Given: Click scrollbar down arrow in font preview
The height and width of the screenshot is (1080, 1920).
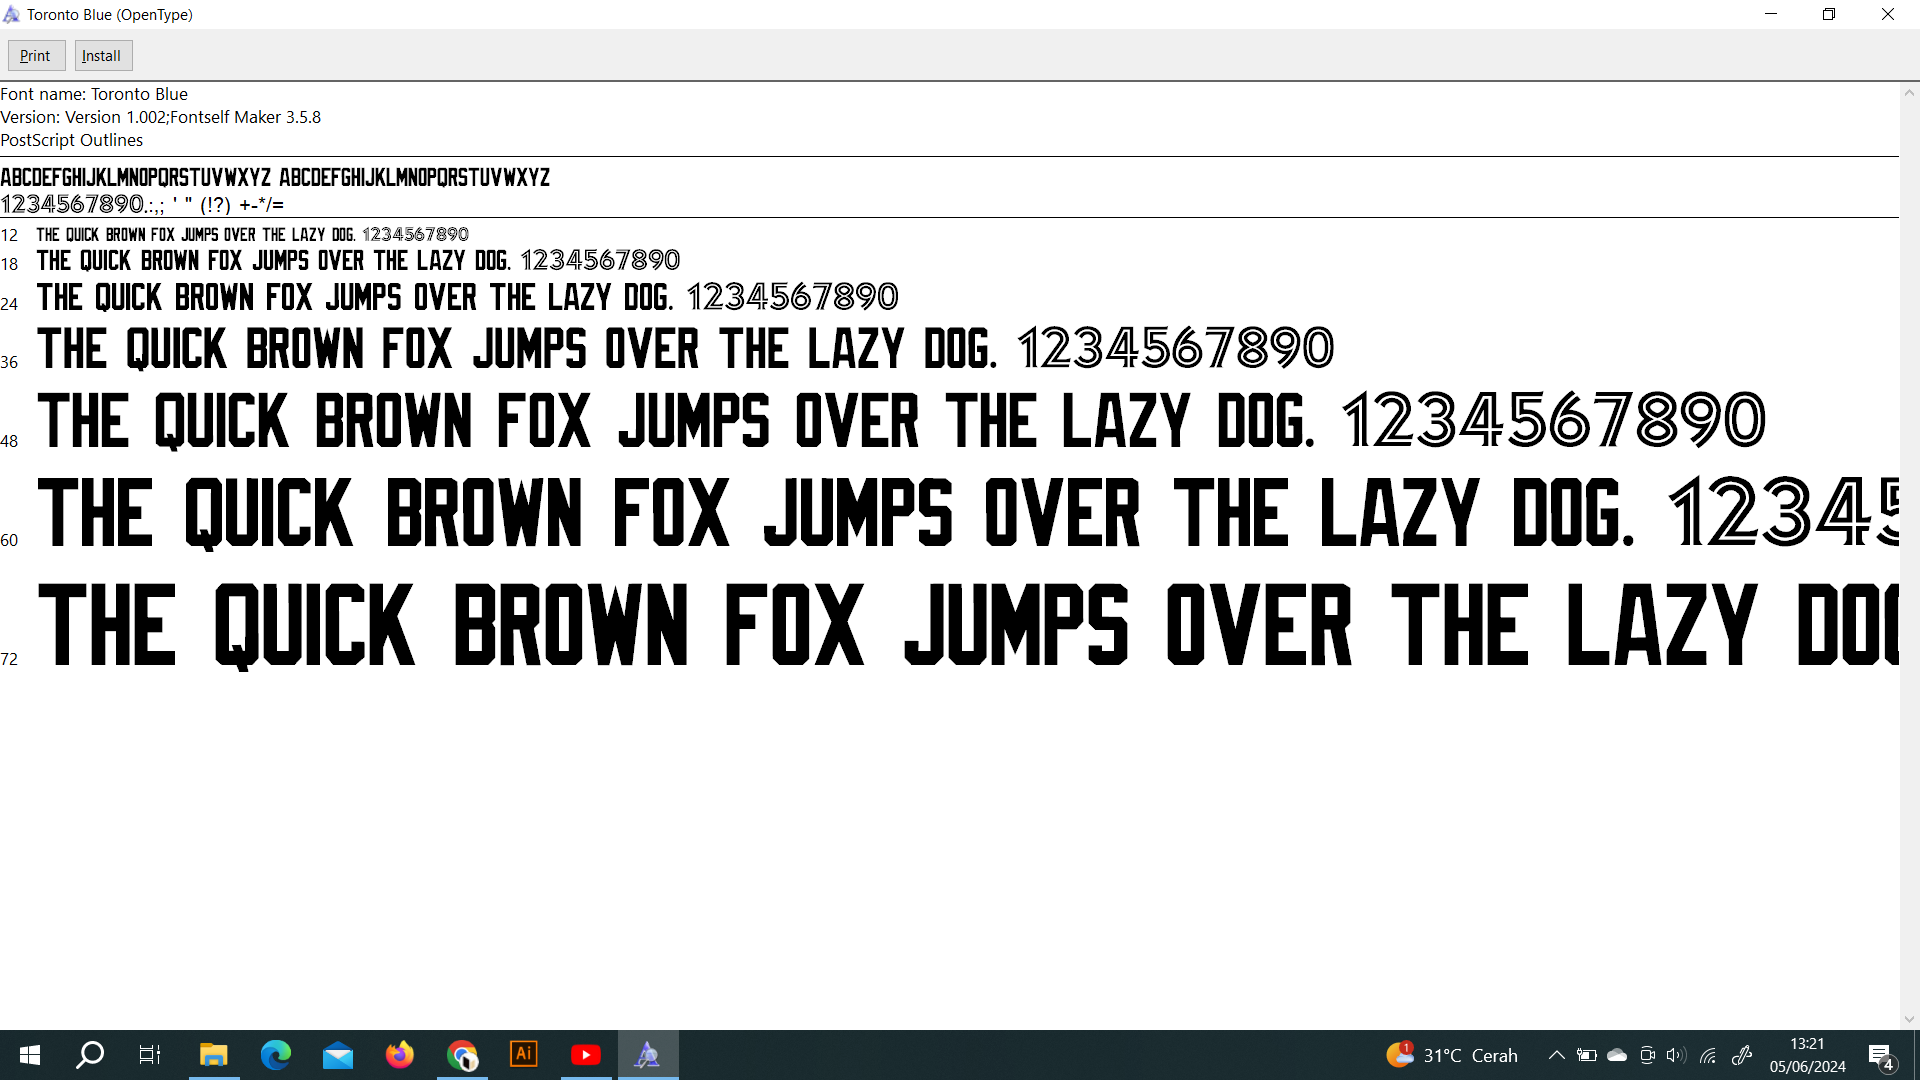Looking at the screenshot, I should [x=1909, y=1020].
